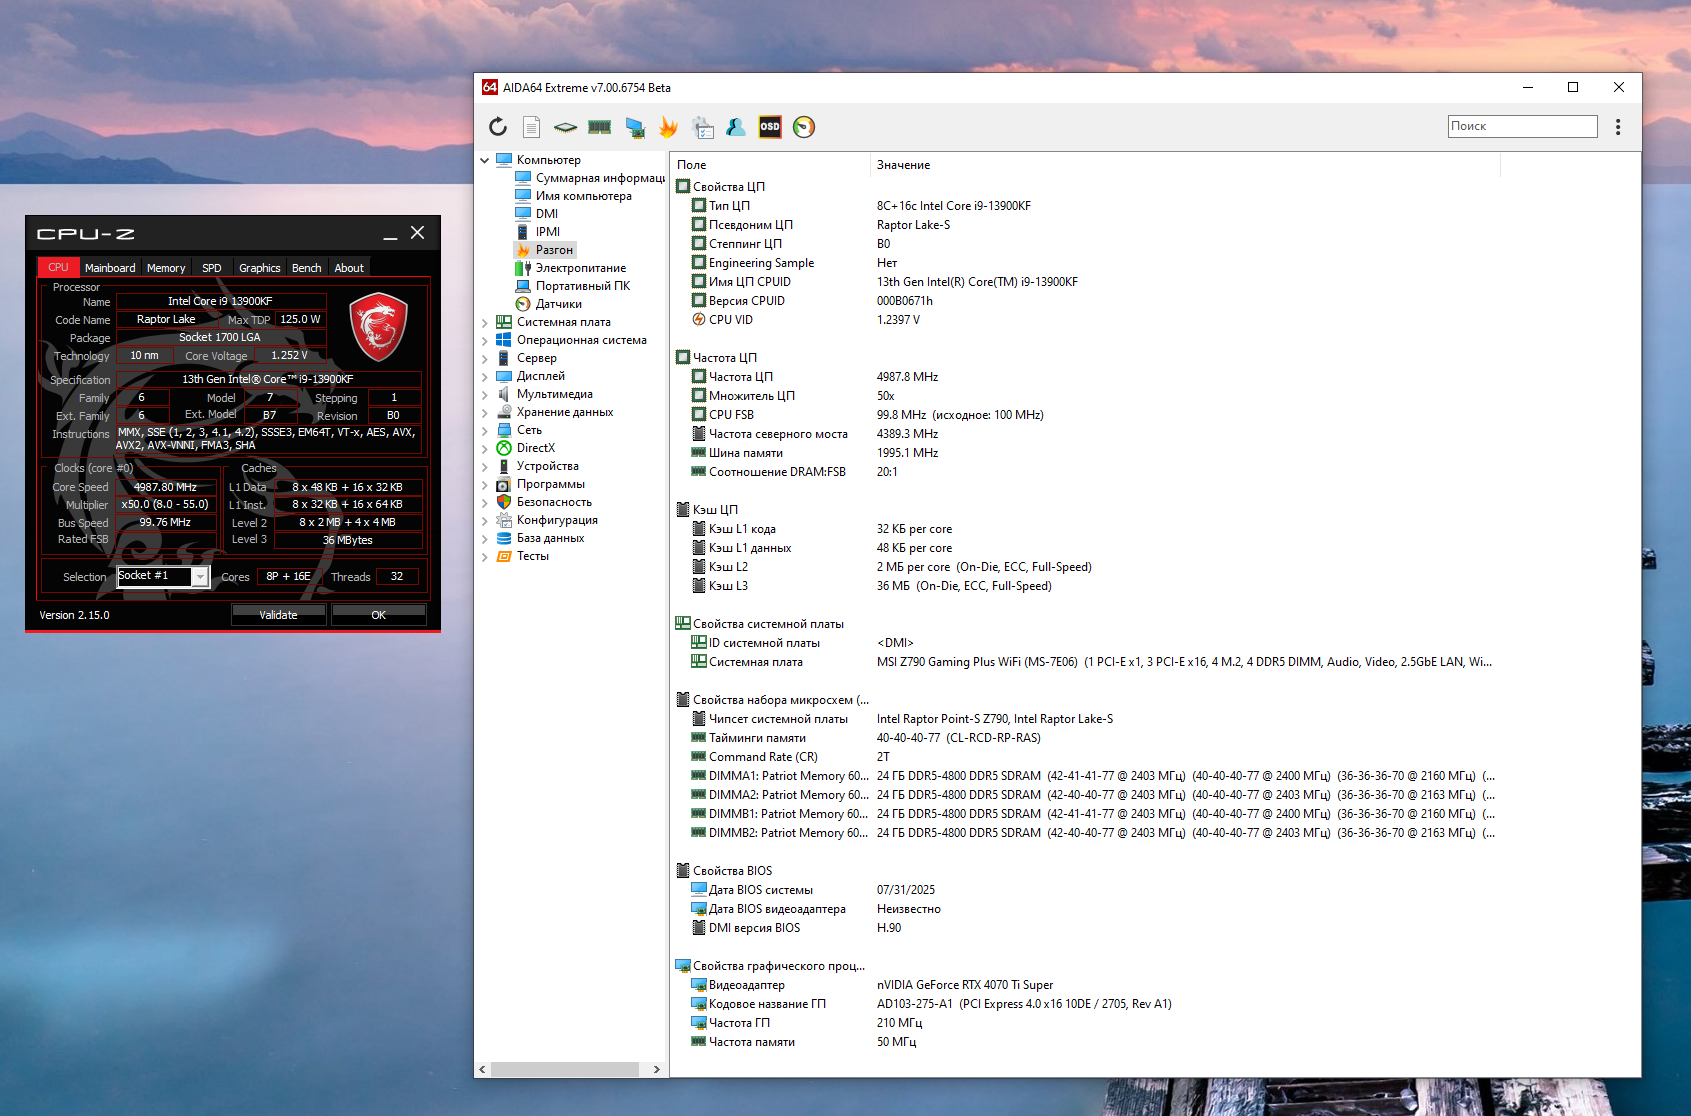Switch to the Memory tab in CPU-Z
Image resolution: width=1691 pixels, height=1116 pixels.
(x=166, y=268)
